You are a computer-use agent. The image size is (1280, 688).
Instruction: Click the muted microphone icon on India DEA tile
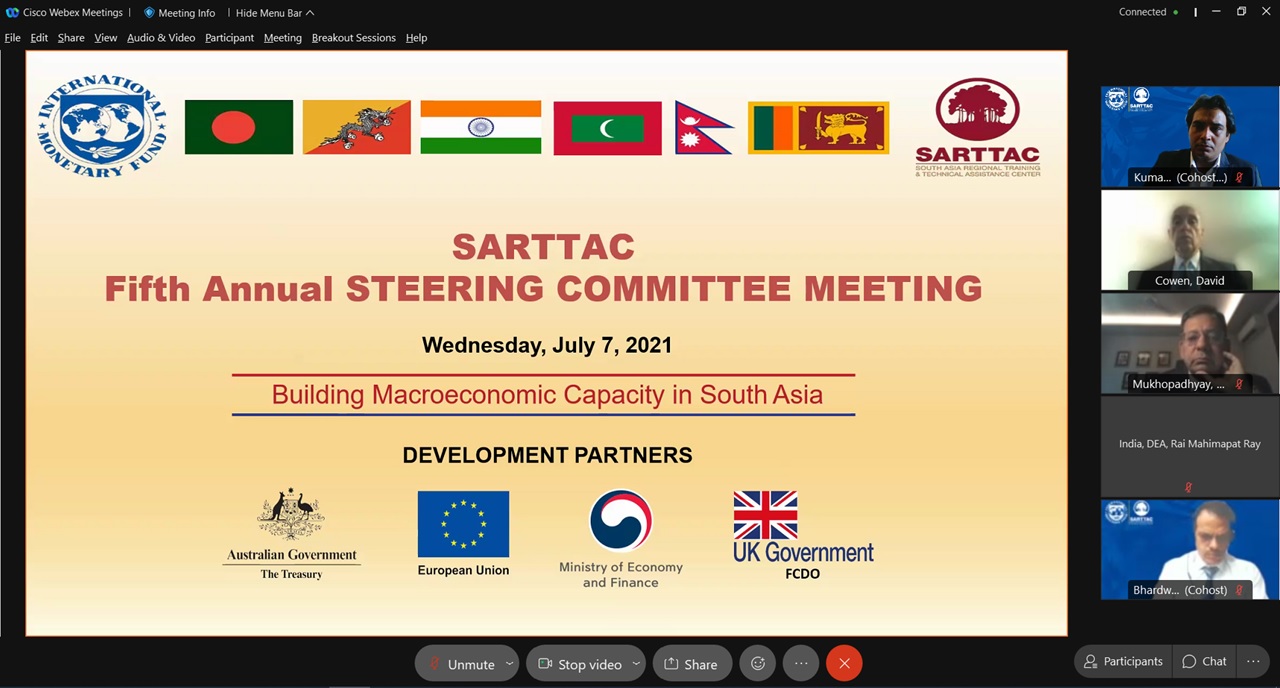(x=1188, y=487)
